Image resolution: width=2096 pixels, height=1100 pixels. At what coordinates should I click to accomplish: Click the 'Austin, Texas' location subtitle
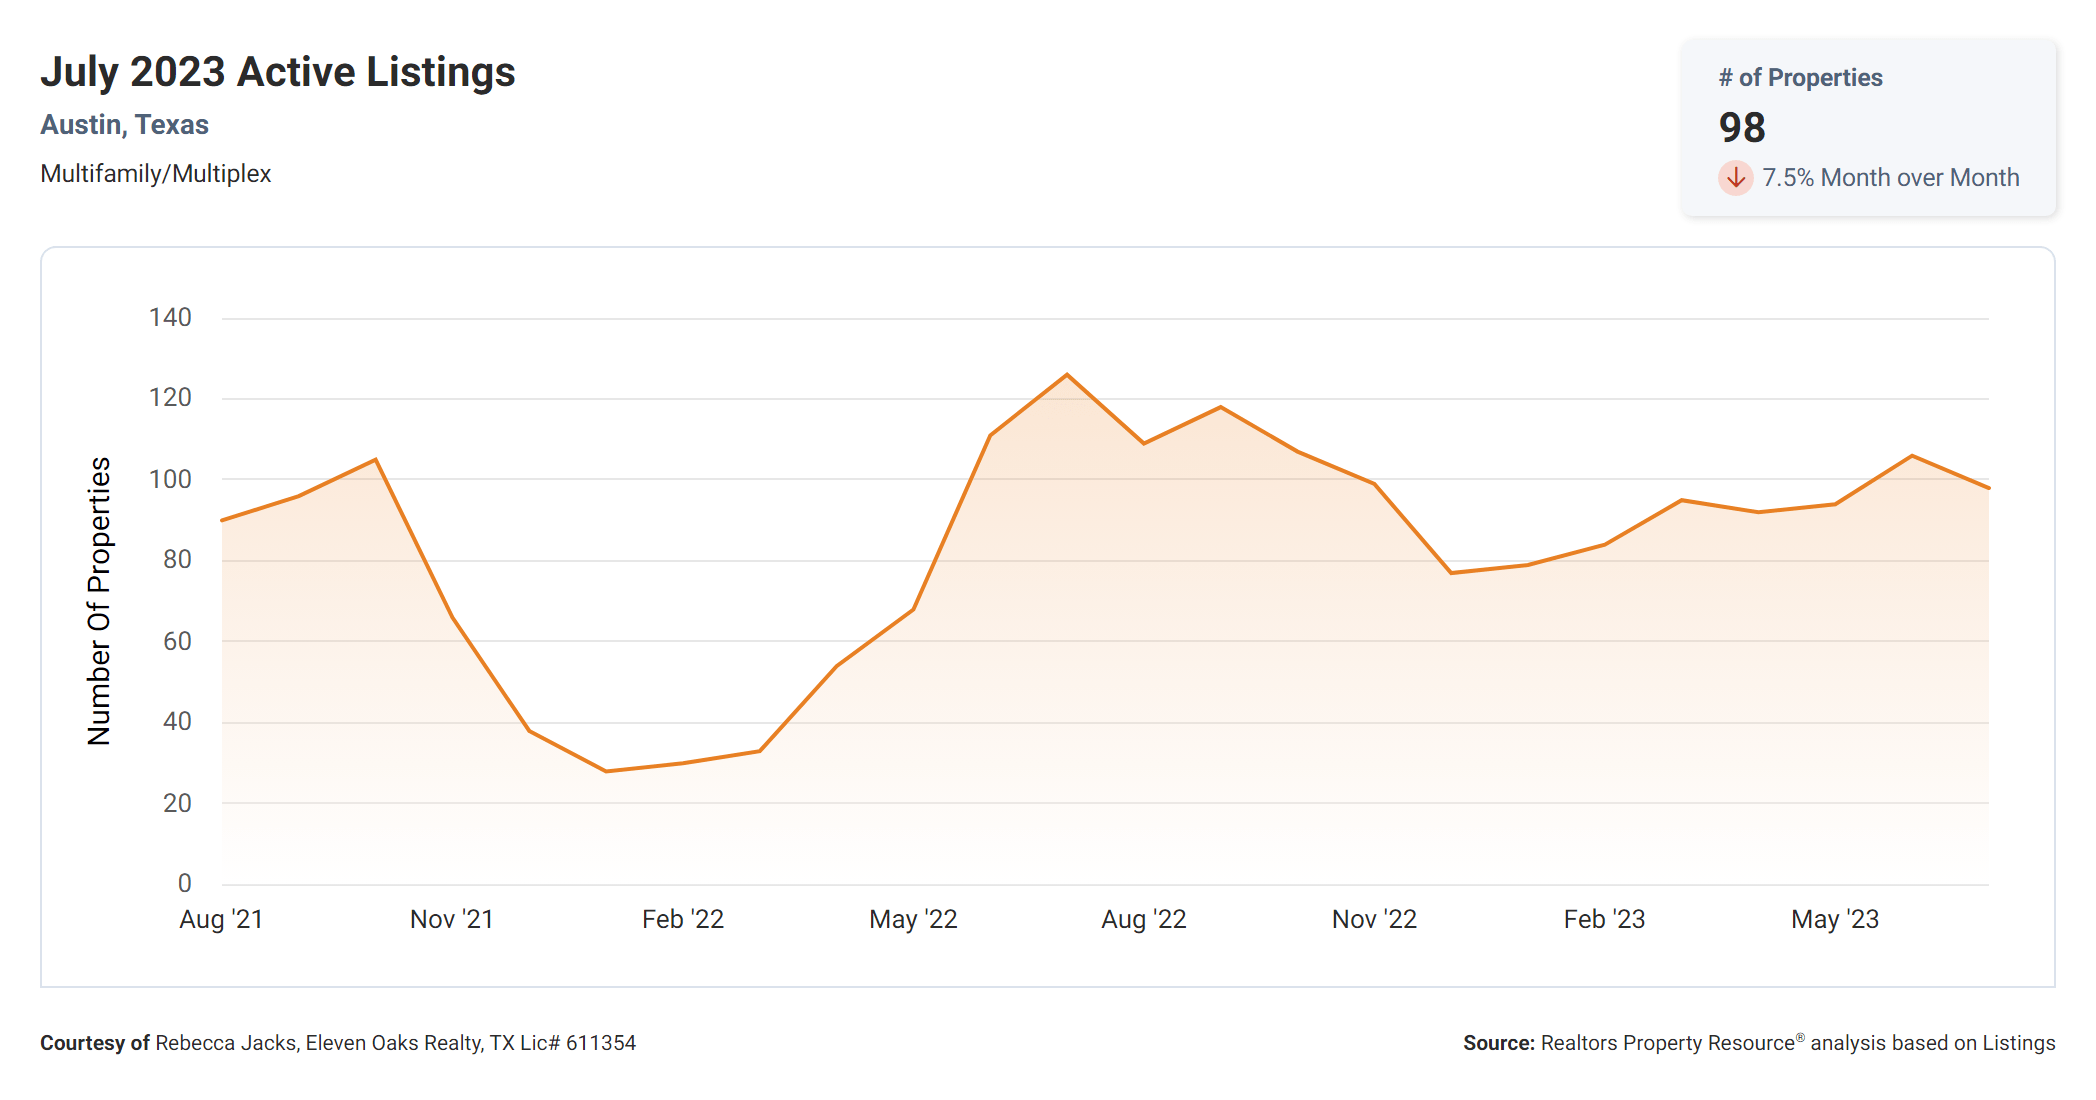(x=124, y=125)
